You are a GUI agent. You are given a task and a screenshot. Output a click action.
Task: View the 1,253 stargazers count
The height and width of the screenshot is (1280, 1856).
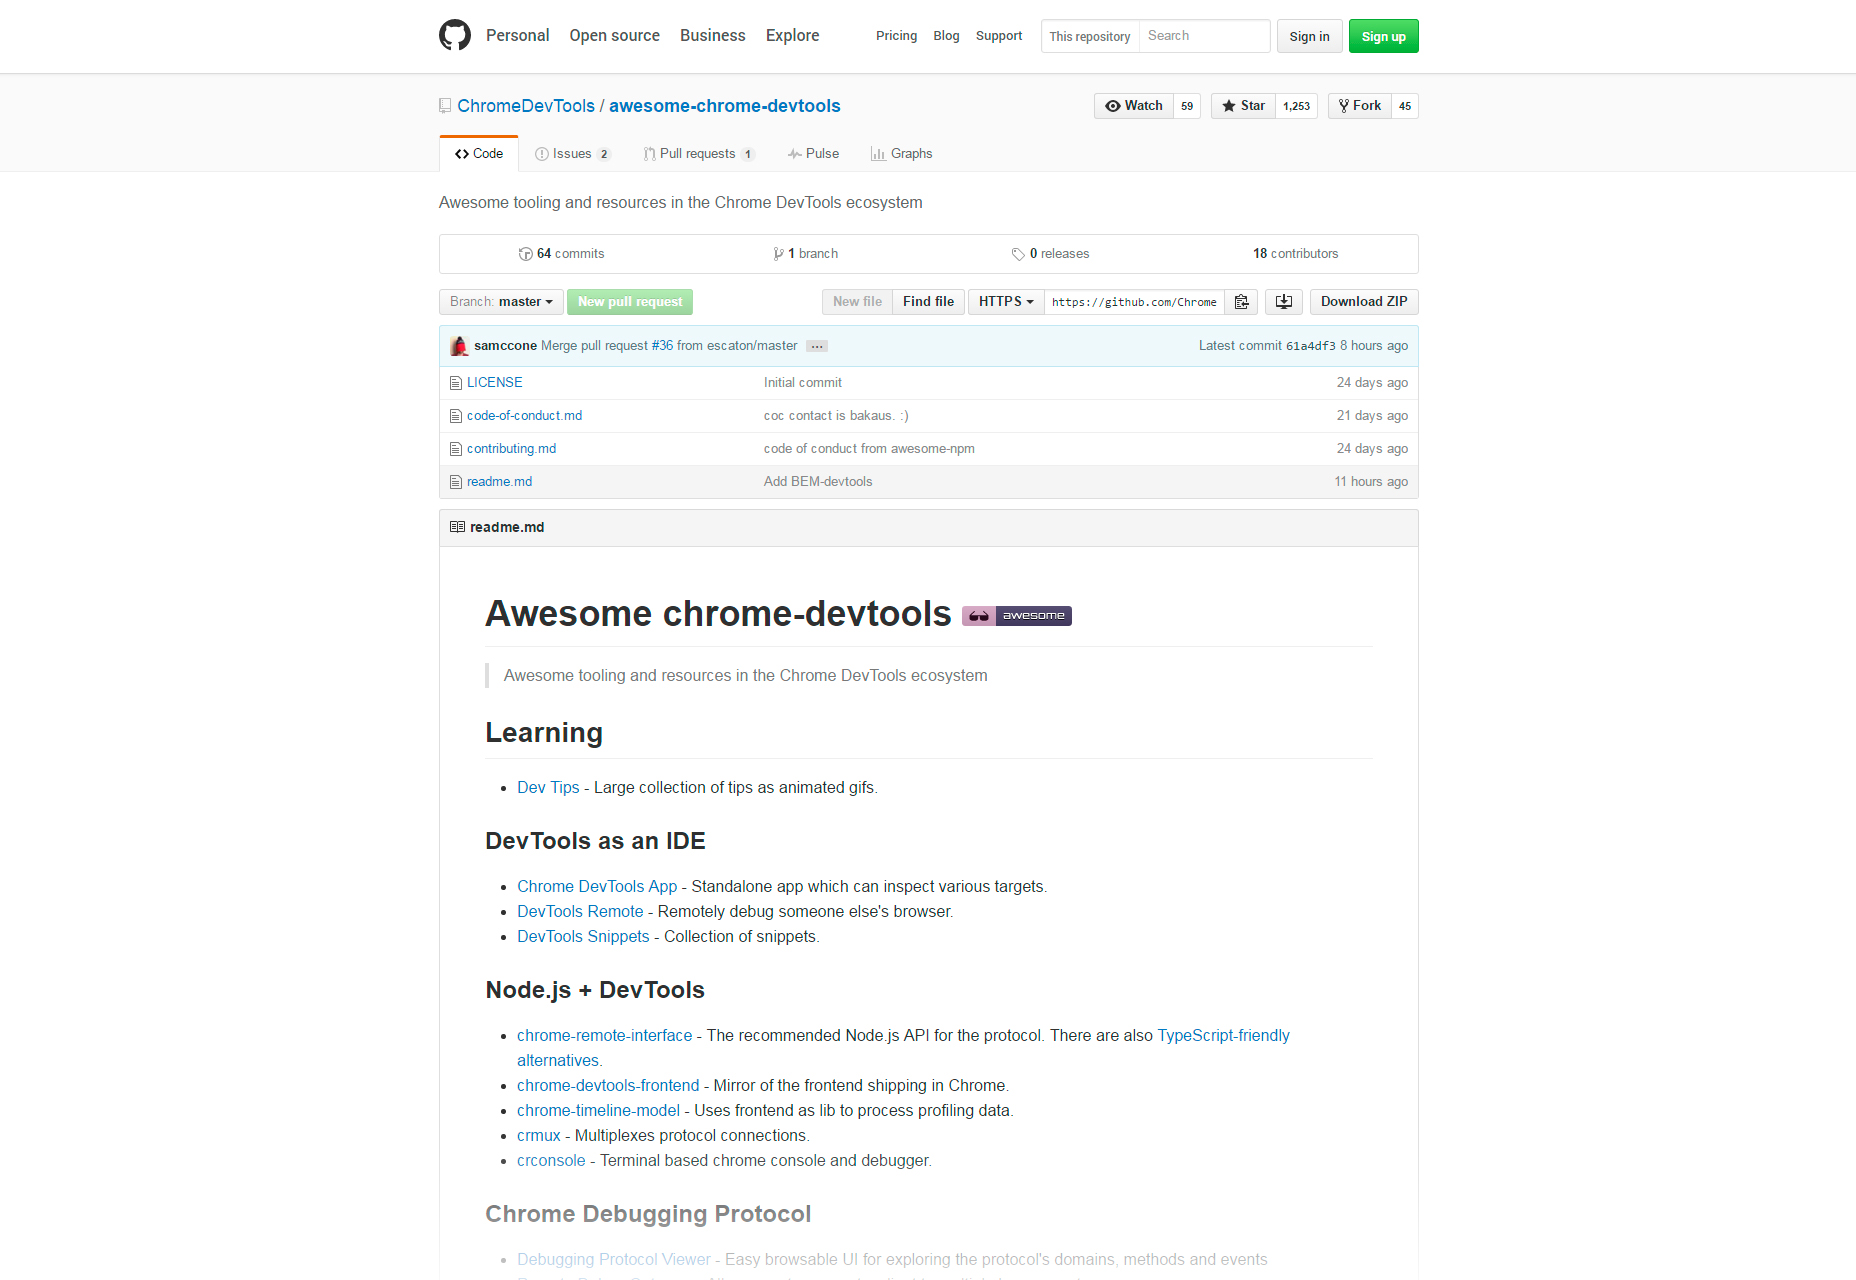click(x=1296, y=106)
